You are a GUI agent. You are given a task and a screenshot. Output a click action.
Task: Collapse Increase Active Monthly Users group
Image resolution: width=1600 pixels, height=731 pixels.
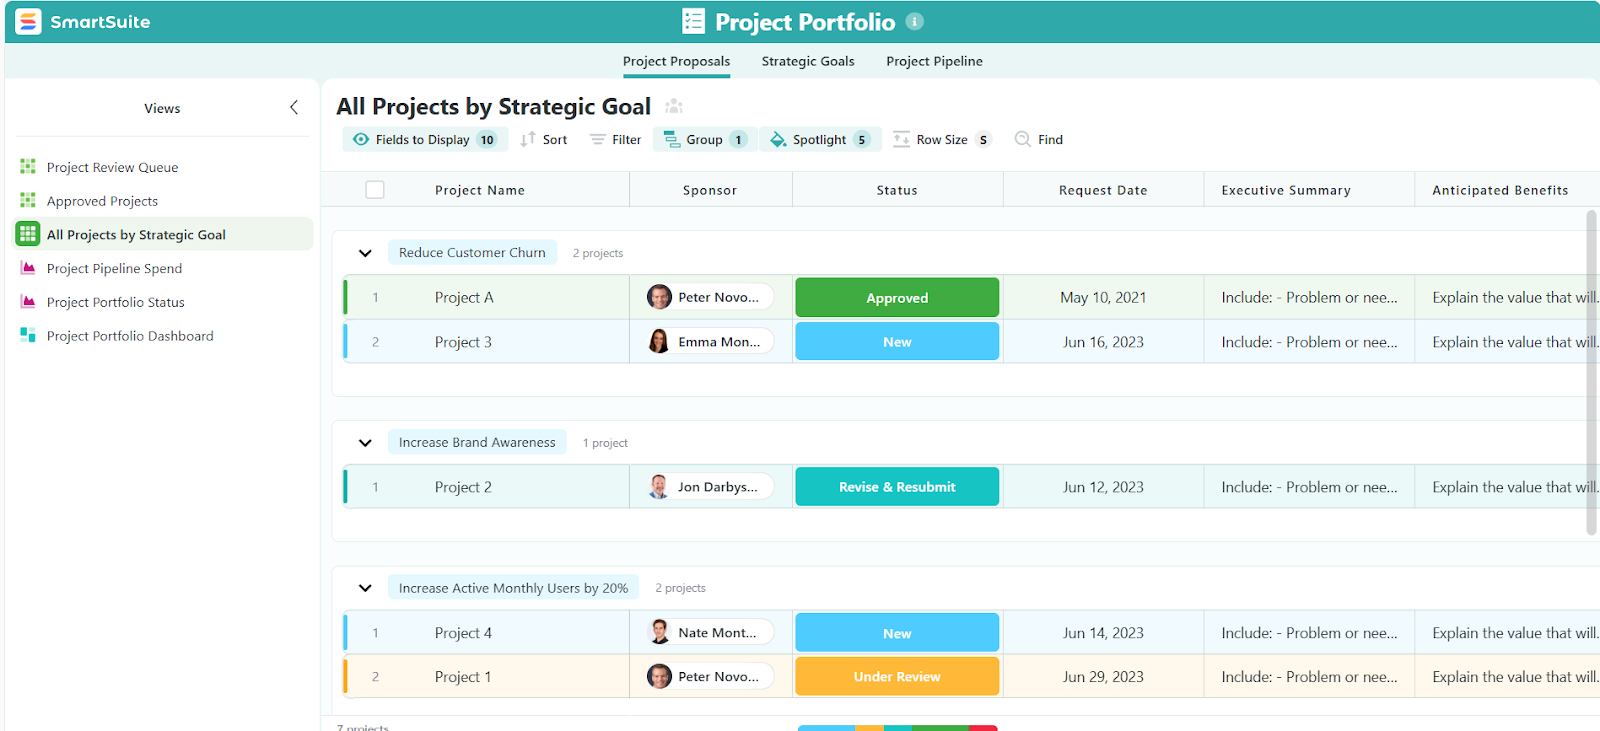365,588
